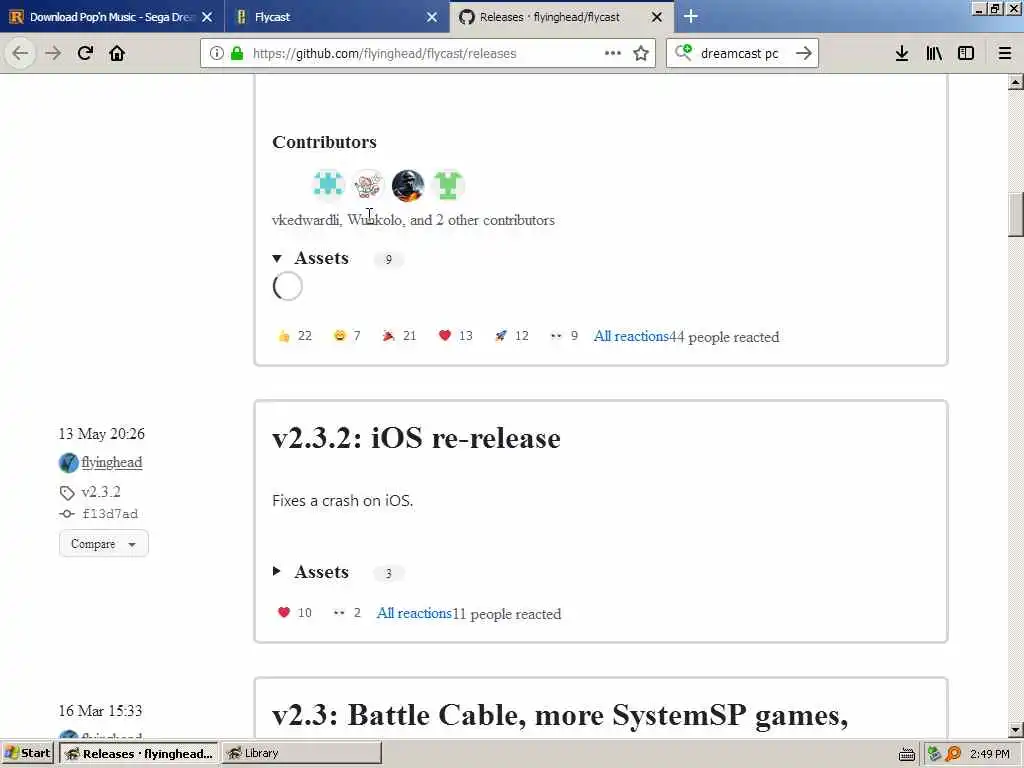The image size is (1024, 768).
Task: Open the teal pixel contributor avatar
Action: pos(328,185)
